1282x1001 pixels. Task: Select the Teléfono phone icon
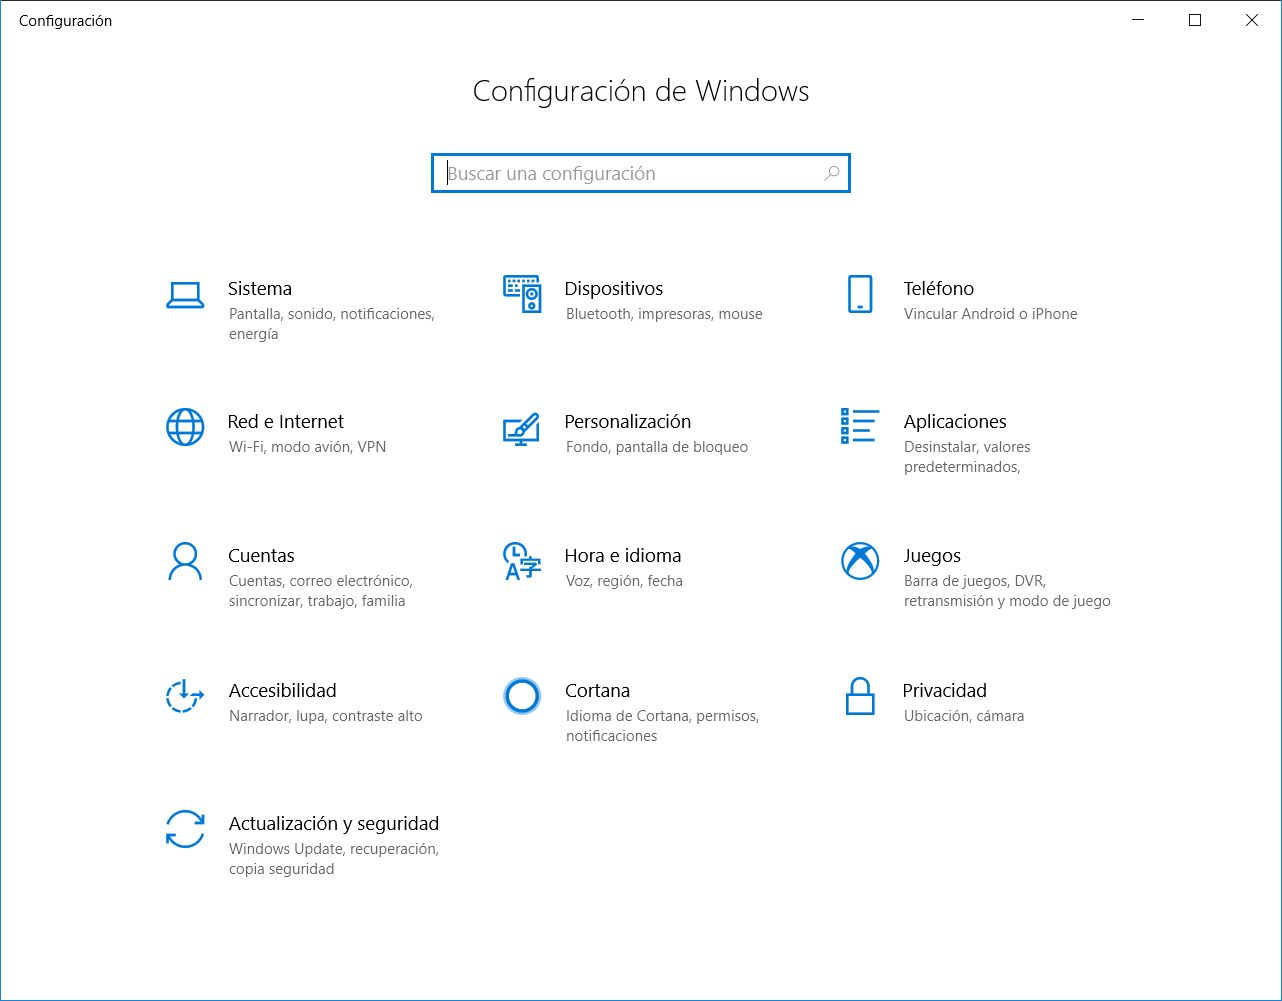tap(860, 294)
